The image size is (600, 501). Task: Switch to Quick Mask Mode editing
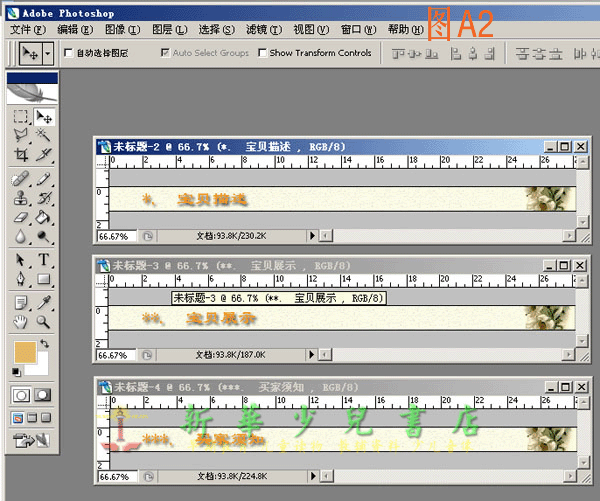coord(42,395)
